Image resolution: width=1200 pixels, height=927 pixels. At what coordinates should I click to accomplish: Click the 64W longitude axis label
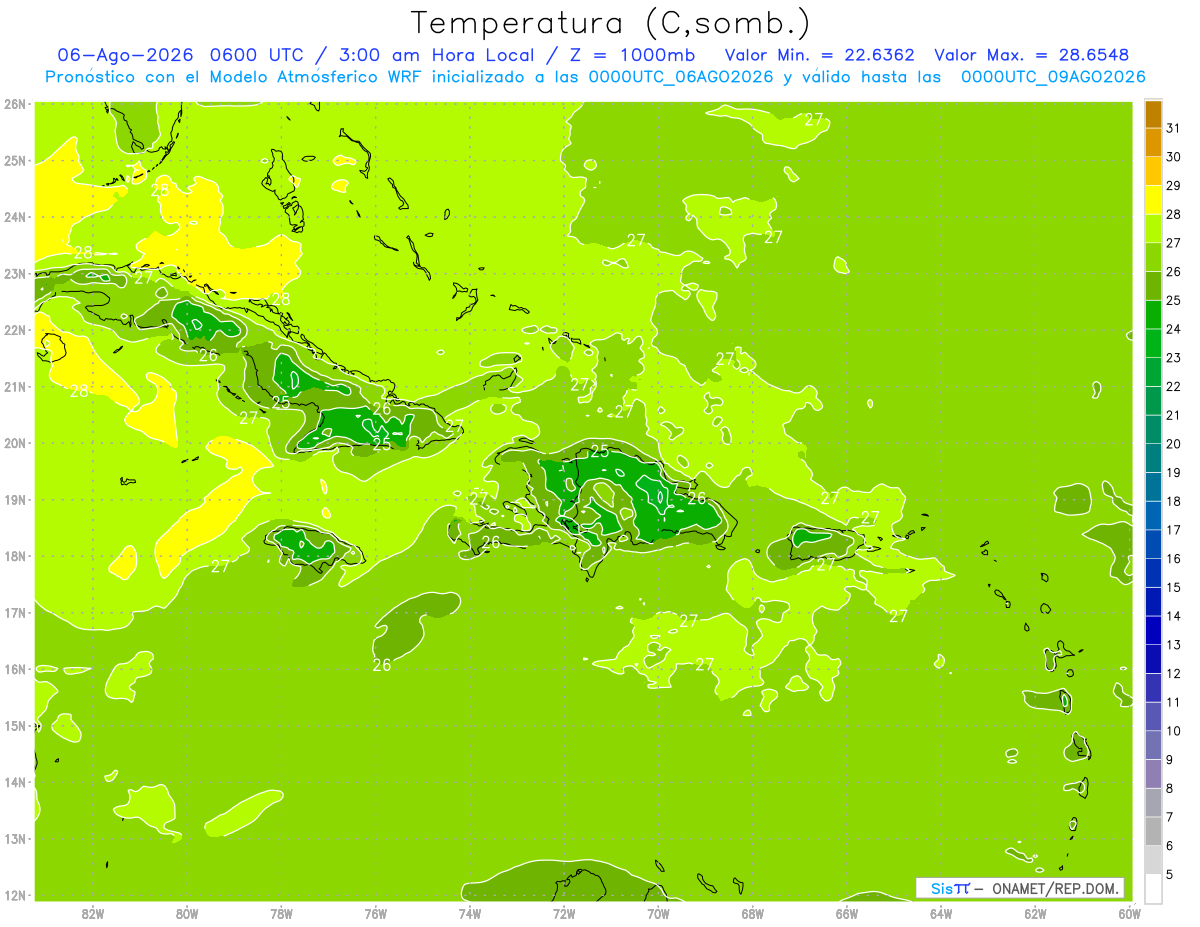[941, 913]
